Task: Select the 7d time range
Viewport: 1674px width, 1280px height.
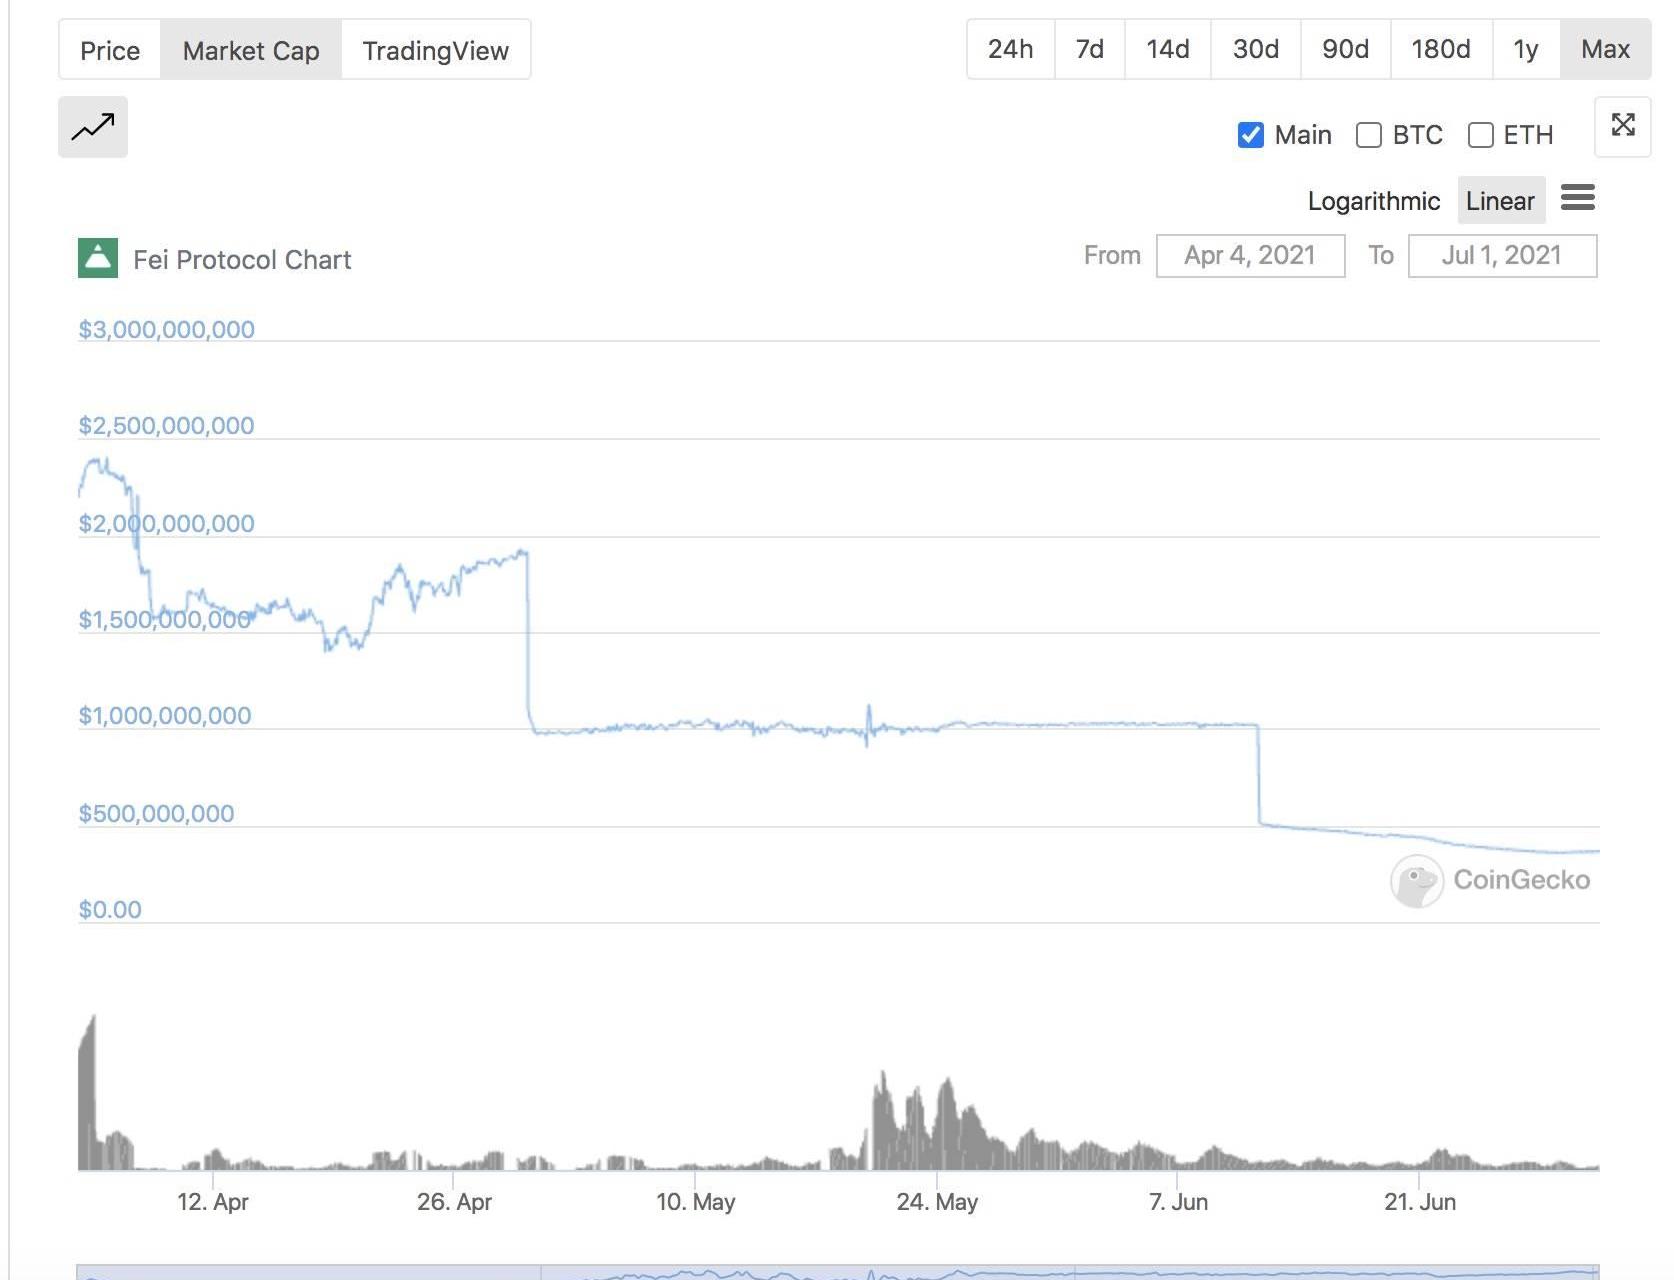Action: pyautogui.click(x=1090, y=49)
